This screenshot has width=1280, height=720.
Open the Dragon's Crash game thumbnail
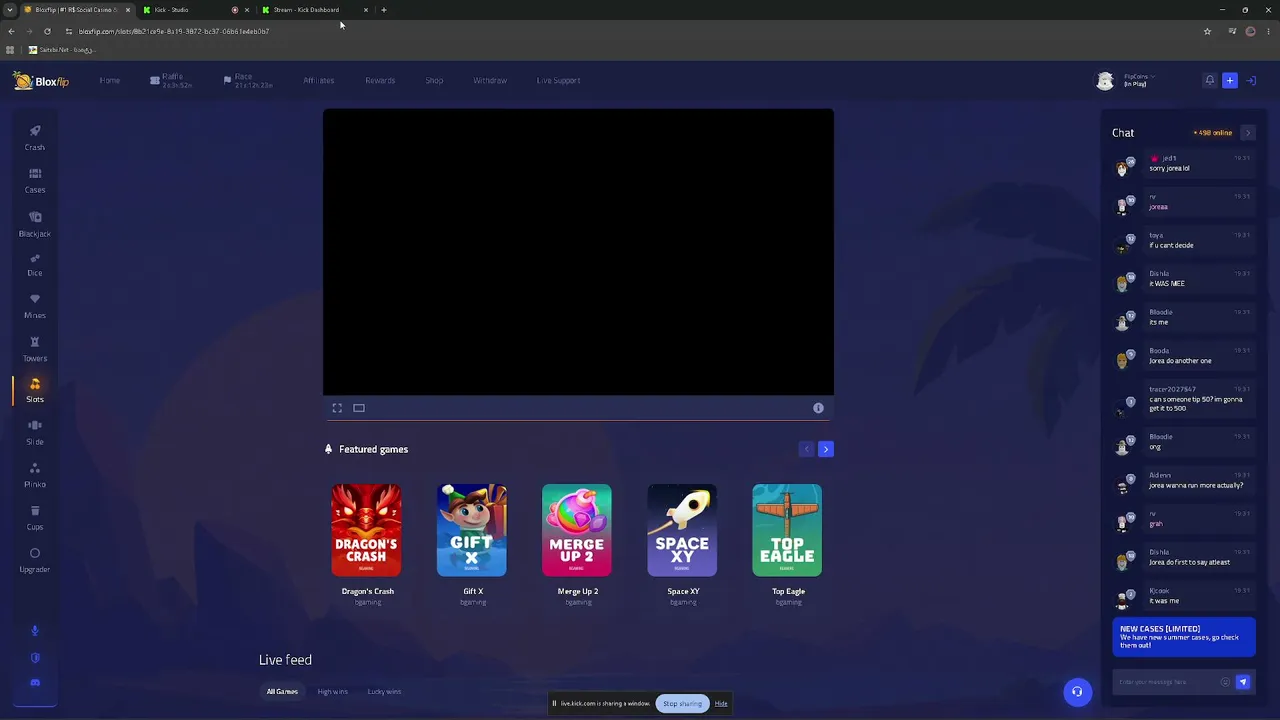coord(367,530)
